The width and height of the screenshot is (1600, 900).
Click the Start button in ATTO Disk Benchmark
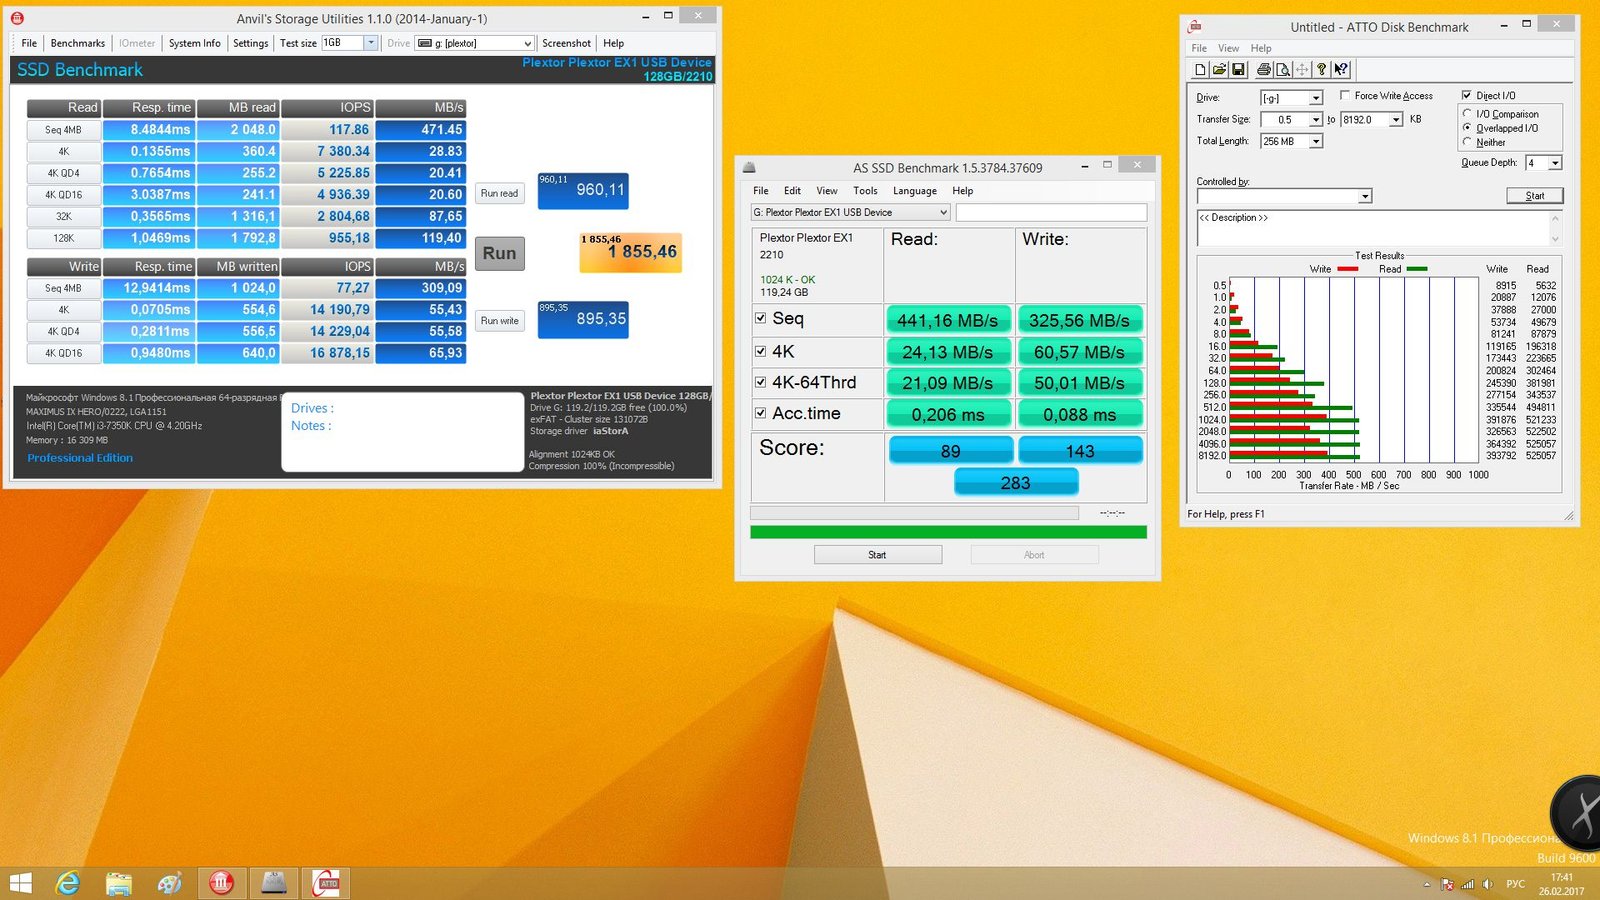[1535, 196]
